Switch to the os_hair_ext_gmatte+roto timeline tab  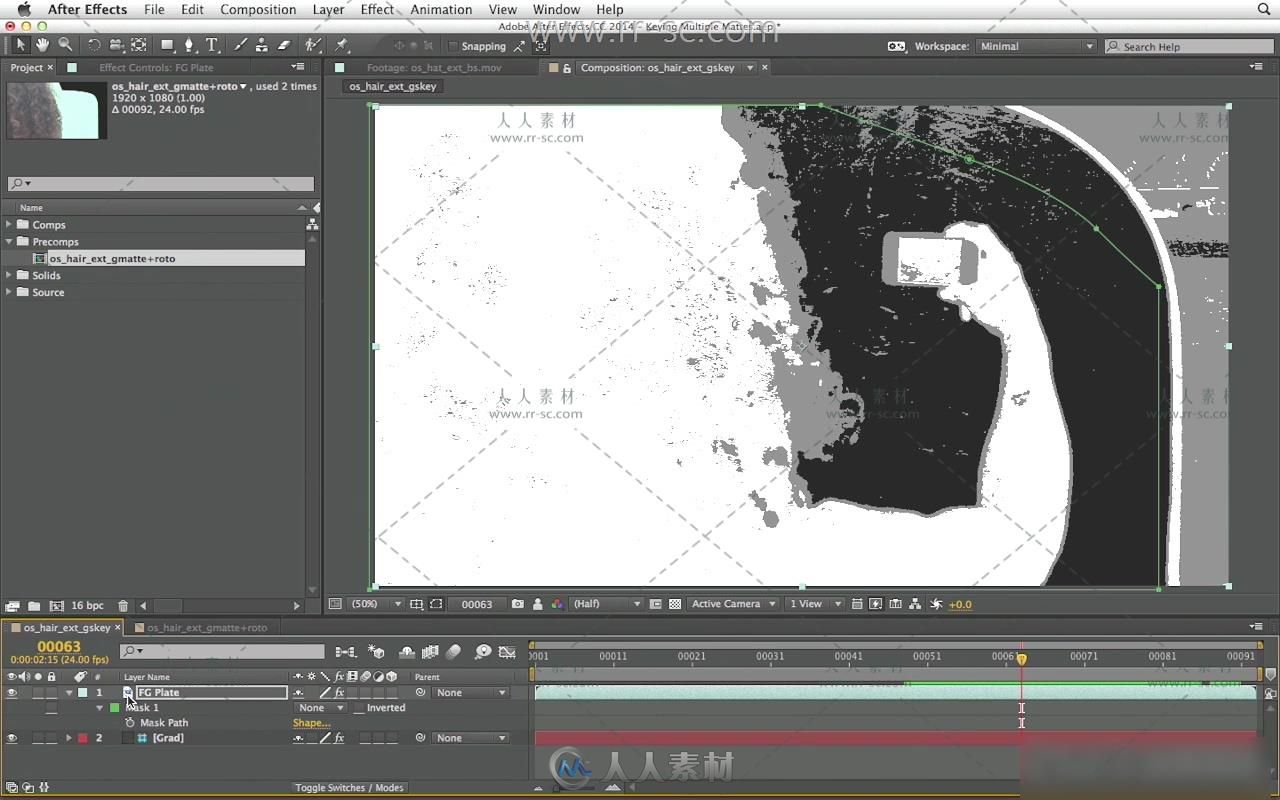coord(207,628)
